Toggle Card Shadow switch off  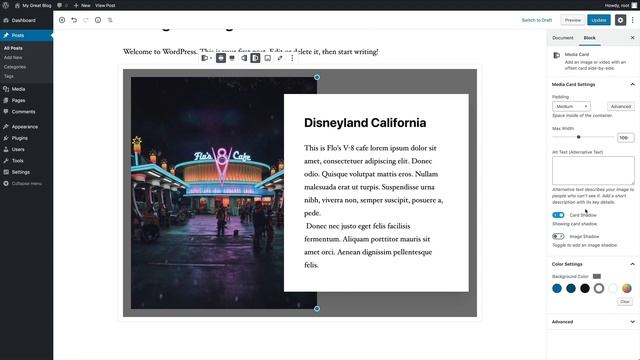pos(558,215)
